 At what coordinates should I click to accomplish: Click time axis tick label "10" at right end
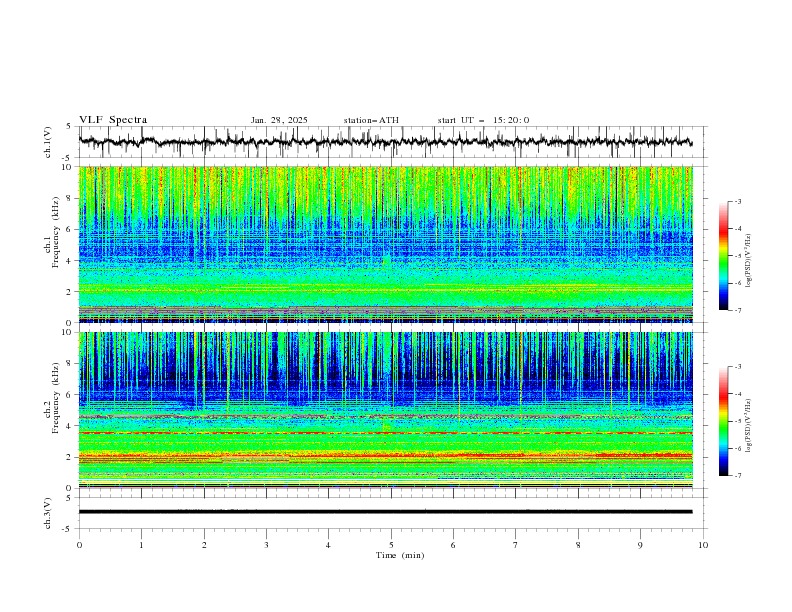(x=703, y=545)
